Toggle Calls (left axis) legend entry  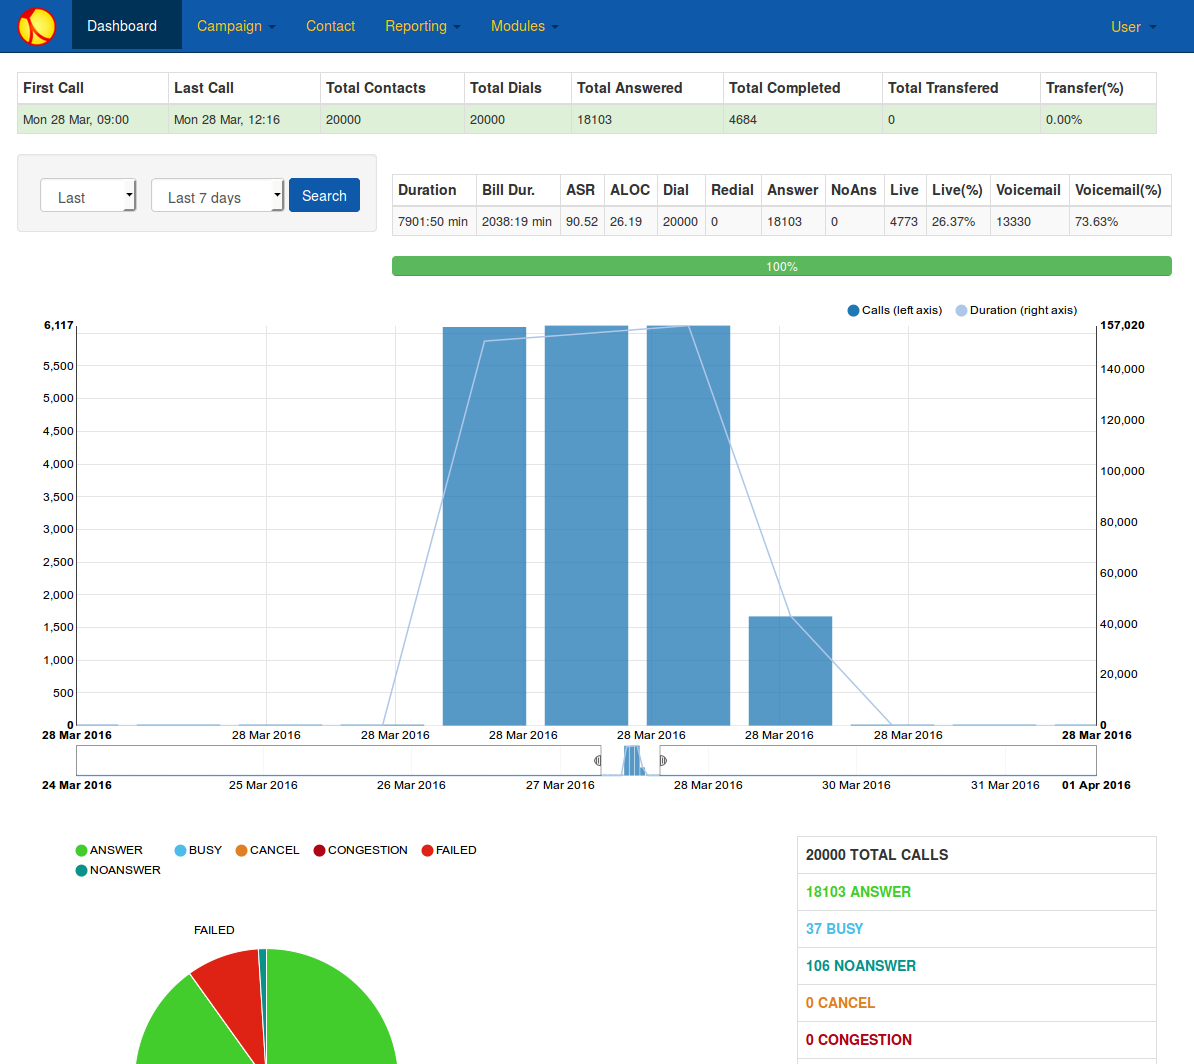(x=895, y=310)
